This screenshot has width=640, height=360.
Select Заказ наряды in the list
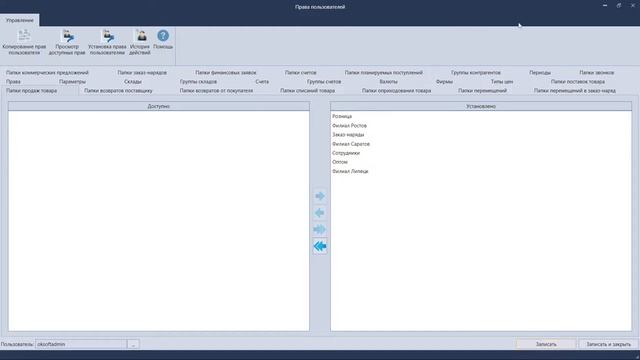click(x=348, y=135)
